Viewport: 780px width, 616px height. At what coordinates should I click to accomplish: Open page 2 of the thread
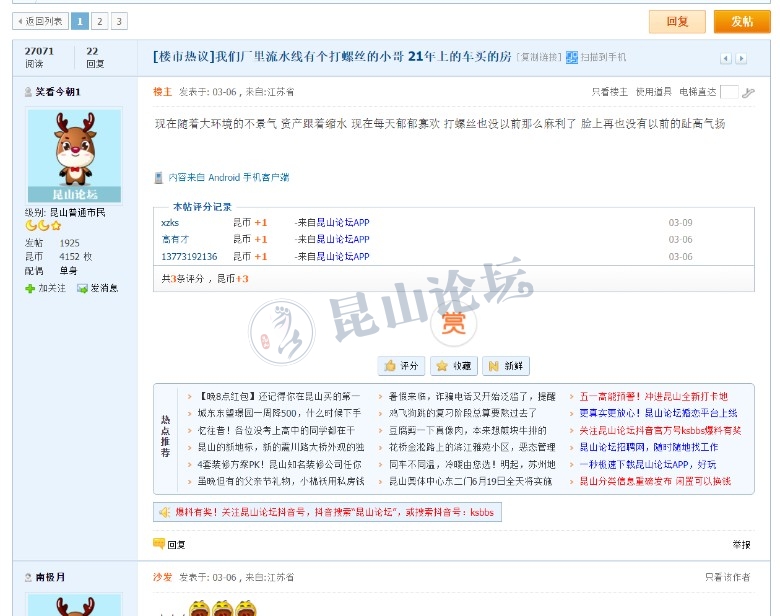(x=100, y=21)
